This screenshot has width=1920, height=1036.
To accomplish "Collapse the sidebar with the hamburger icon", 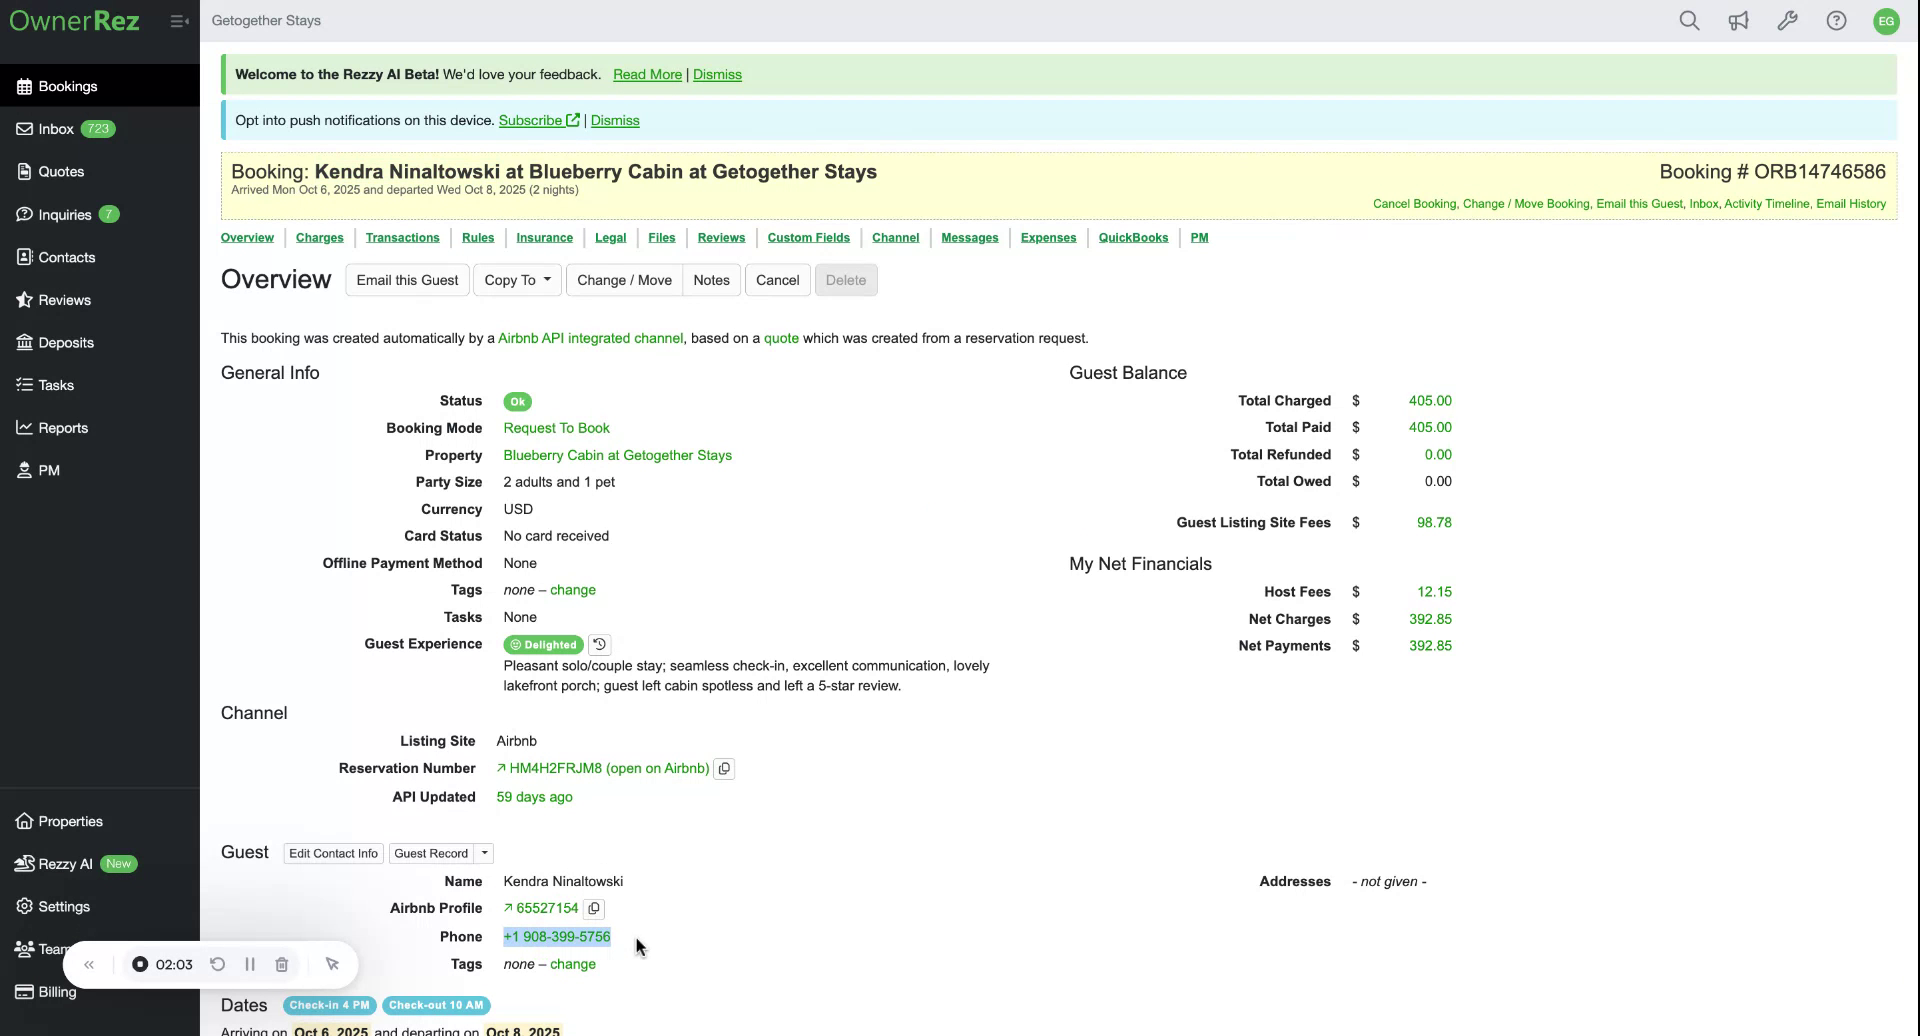I will tap(180, 20).
